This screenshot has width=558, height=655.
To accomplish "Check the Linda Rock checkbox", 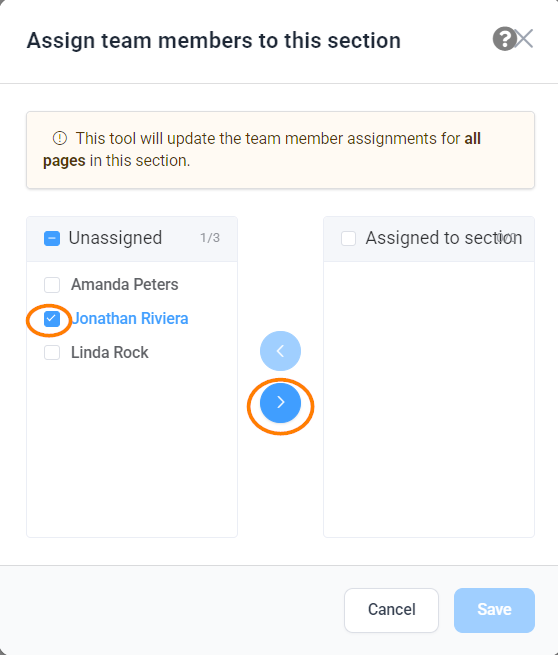I will 52,353.
